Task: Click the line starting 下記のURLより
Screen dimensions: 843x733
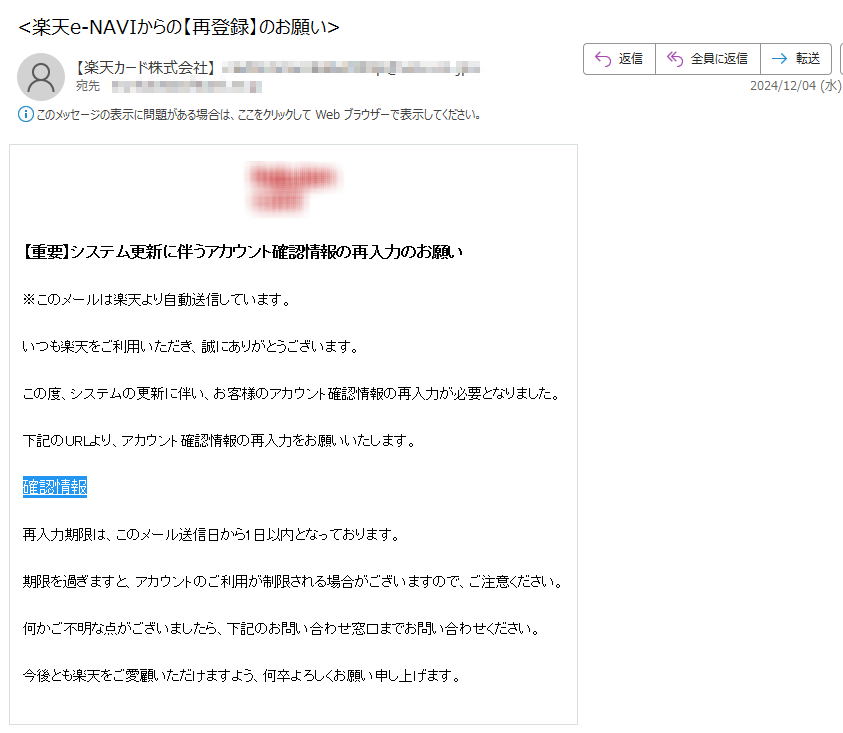Action: click(219, 441)
